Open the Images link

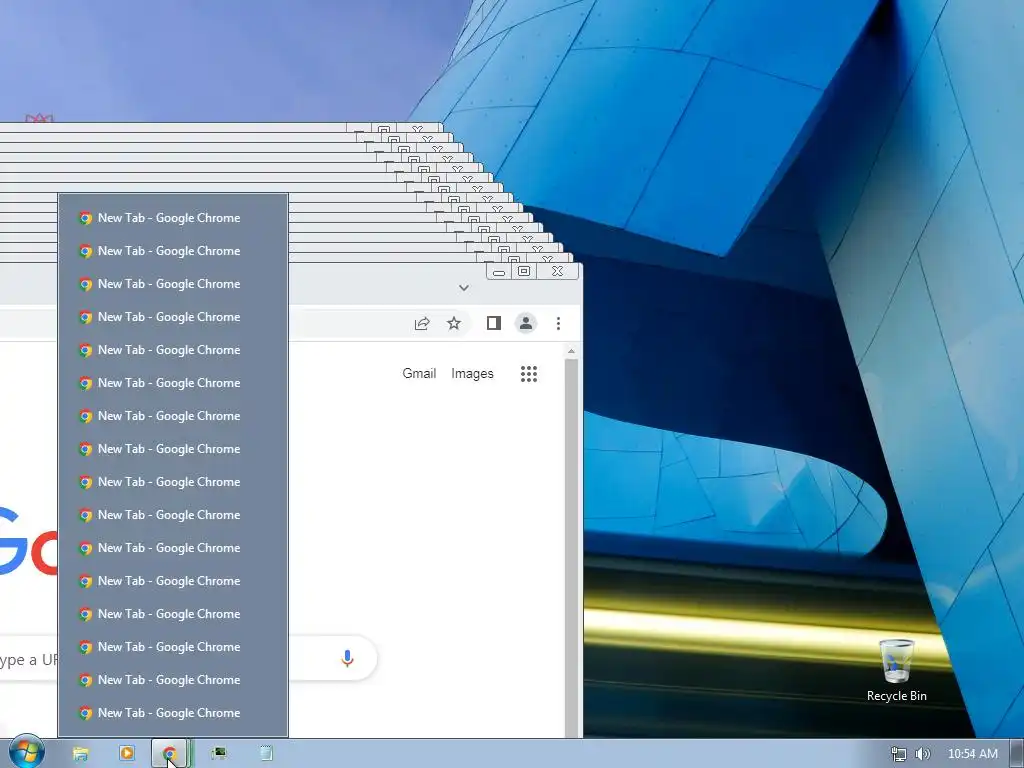472,374
